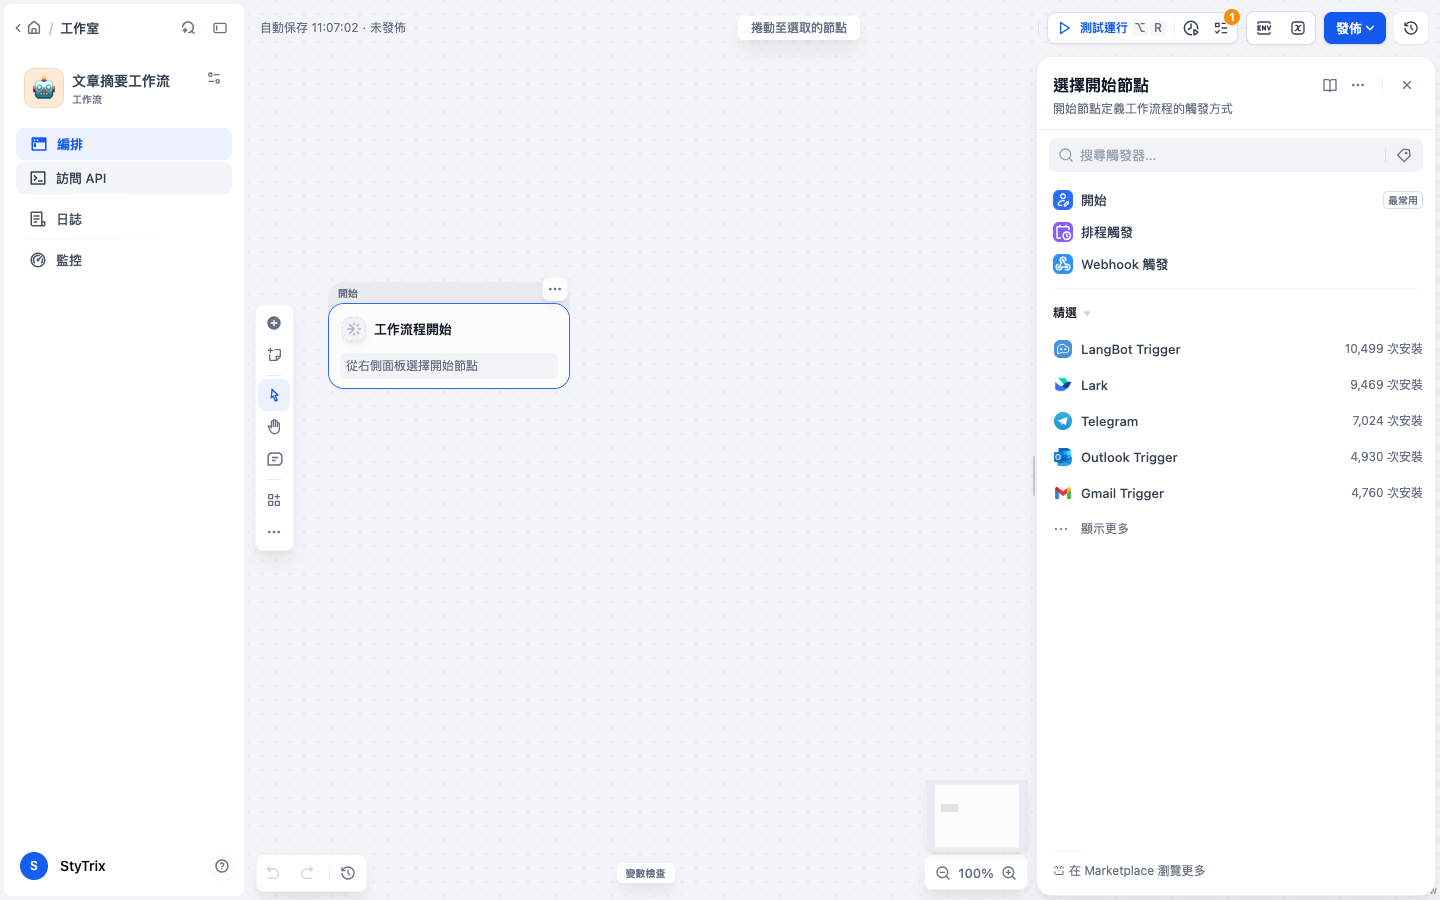Open the start node three-dot menu

555,289
